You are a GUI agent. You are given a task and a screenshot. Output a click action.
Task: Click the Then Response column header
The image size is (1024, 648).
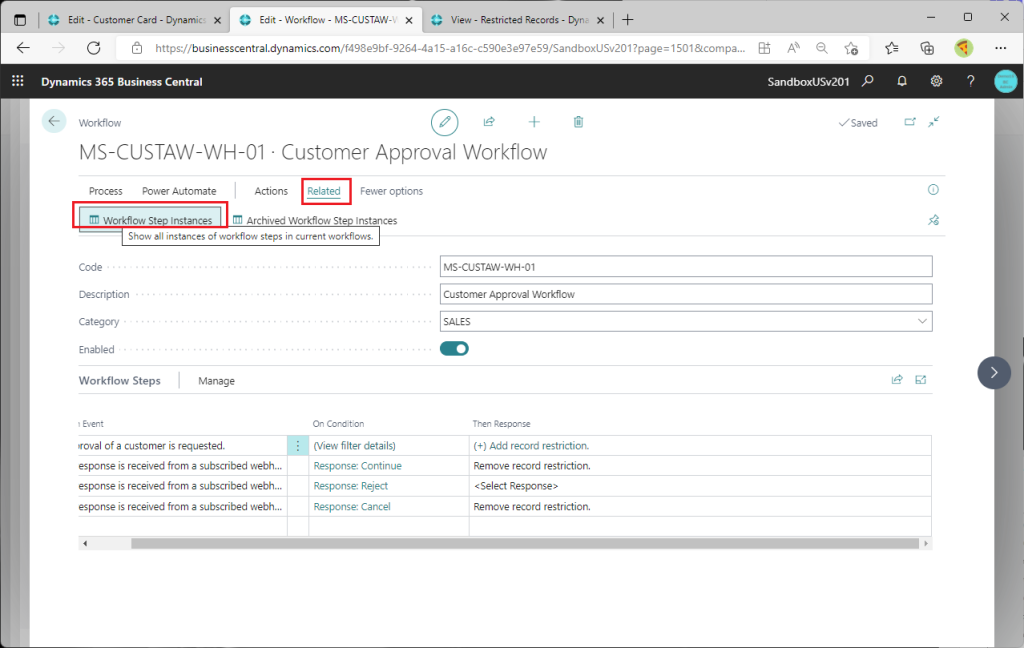click(502, 423)
